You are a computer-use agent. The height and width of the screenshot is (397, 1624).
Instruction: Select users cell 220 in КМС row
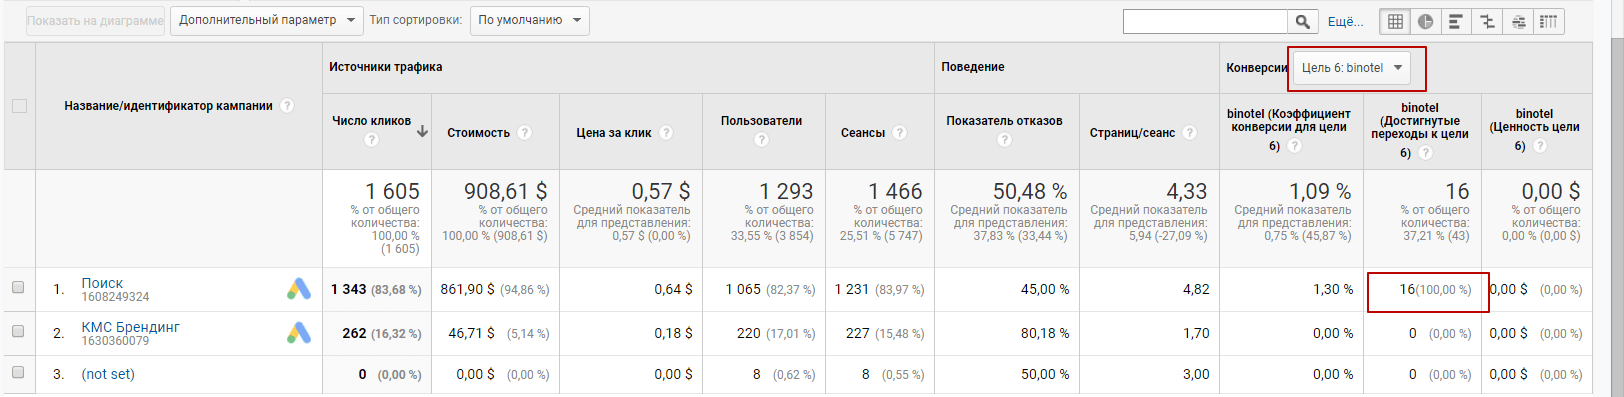pos(749,333)
